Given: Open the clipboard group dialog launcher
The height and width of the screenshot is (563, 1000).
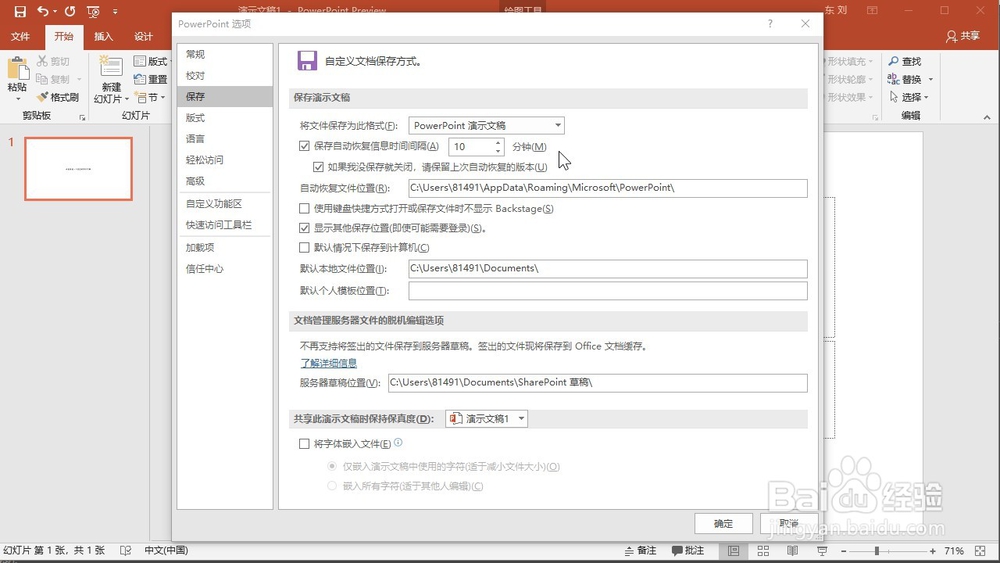Looking at the screenshot, I should click(x=82, y=117).
